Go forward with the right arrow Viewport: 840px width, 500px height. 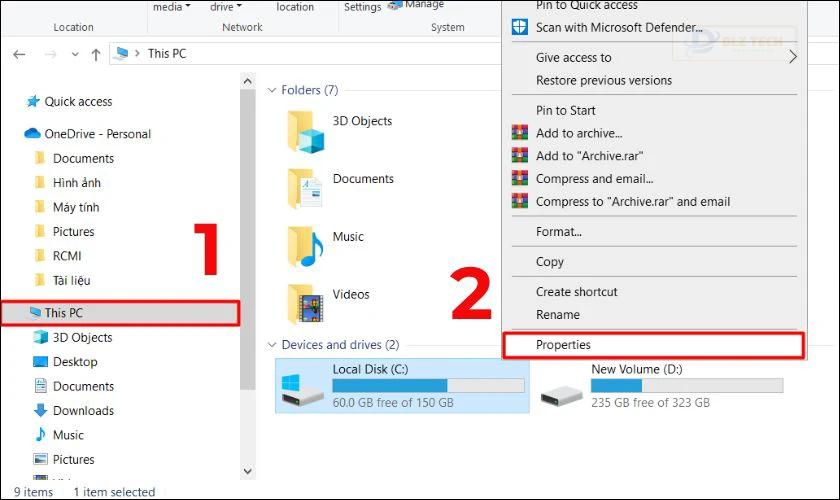tap(50, 54)
